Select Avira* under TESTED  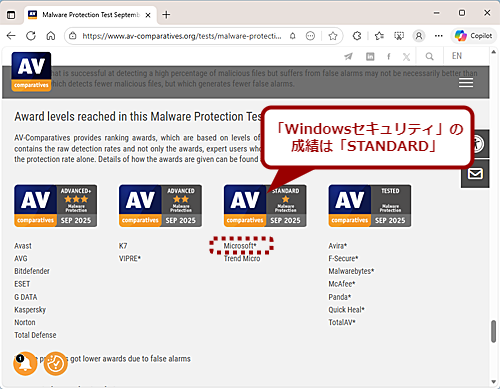coord(338,246)
